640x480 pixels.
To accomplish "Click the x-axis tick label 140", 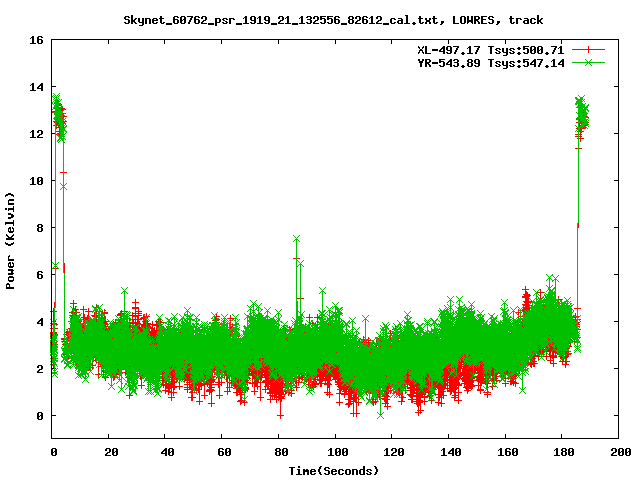I will coord(451,452).
